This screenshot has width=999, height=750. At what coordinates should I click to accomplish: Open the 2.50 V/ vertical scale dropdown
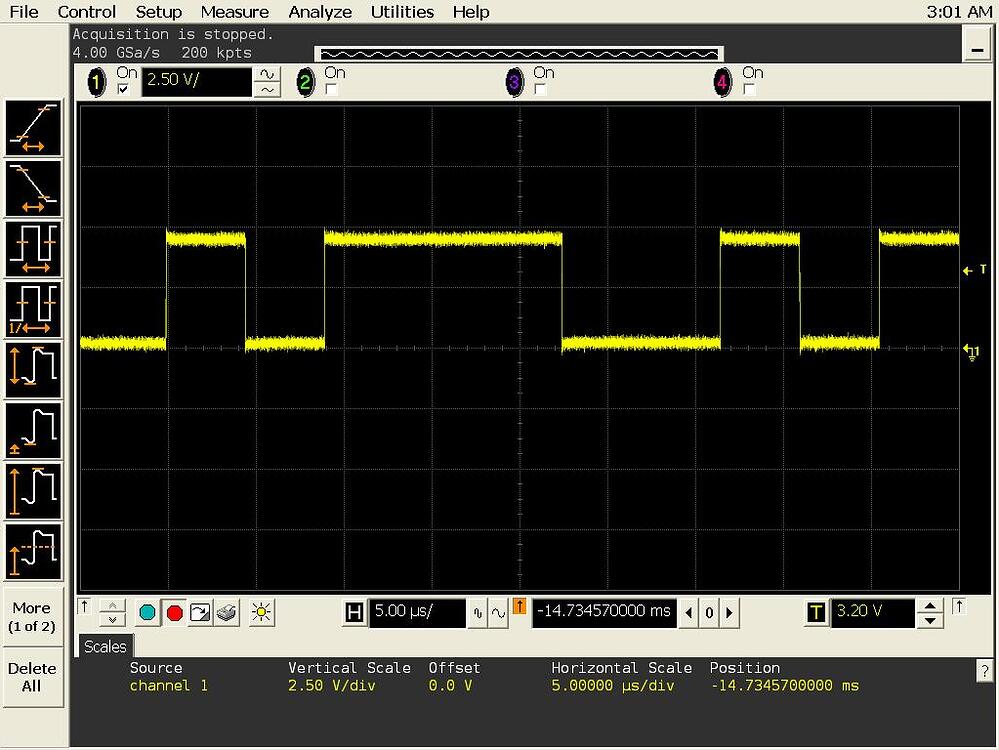(x=196, y=82)
